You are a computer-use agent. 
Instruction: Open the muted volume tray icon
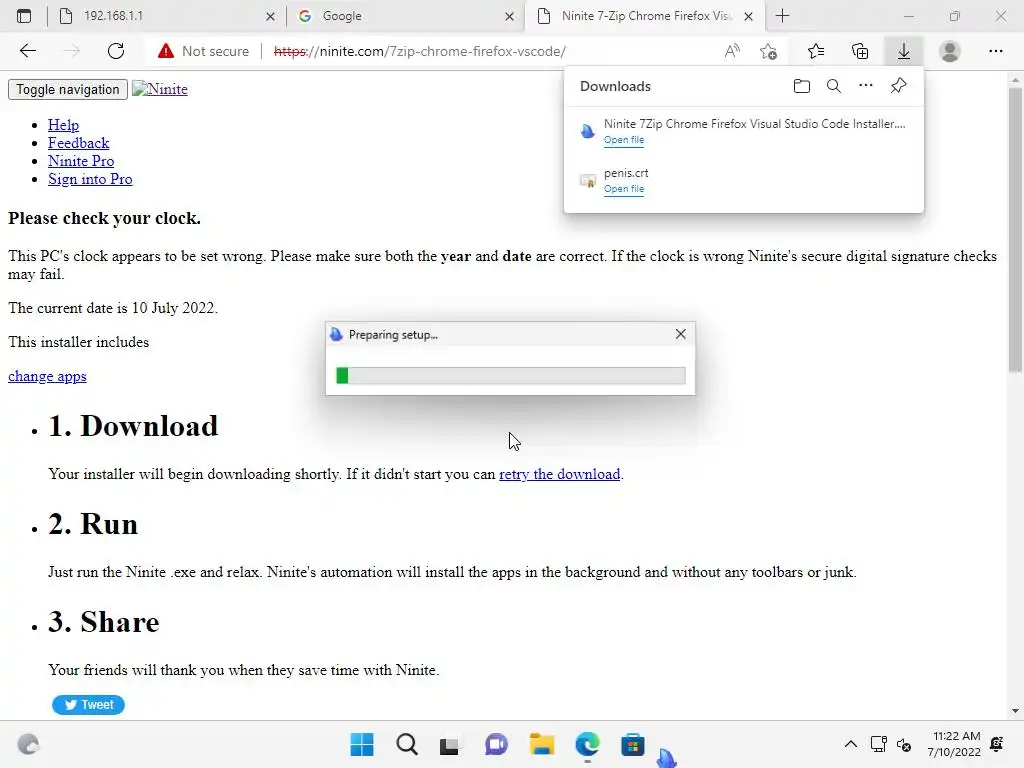904,744
